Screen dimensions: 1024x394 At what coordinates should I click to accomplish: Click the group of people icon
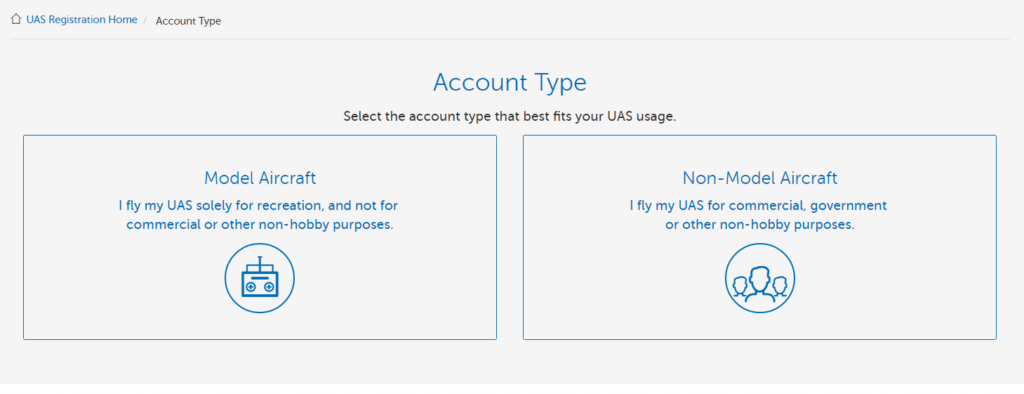click(760, 278)
